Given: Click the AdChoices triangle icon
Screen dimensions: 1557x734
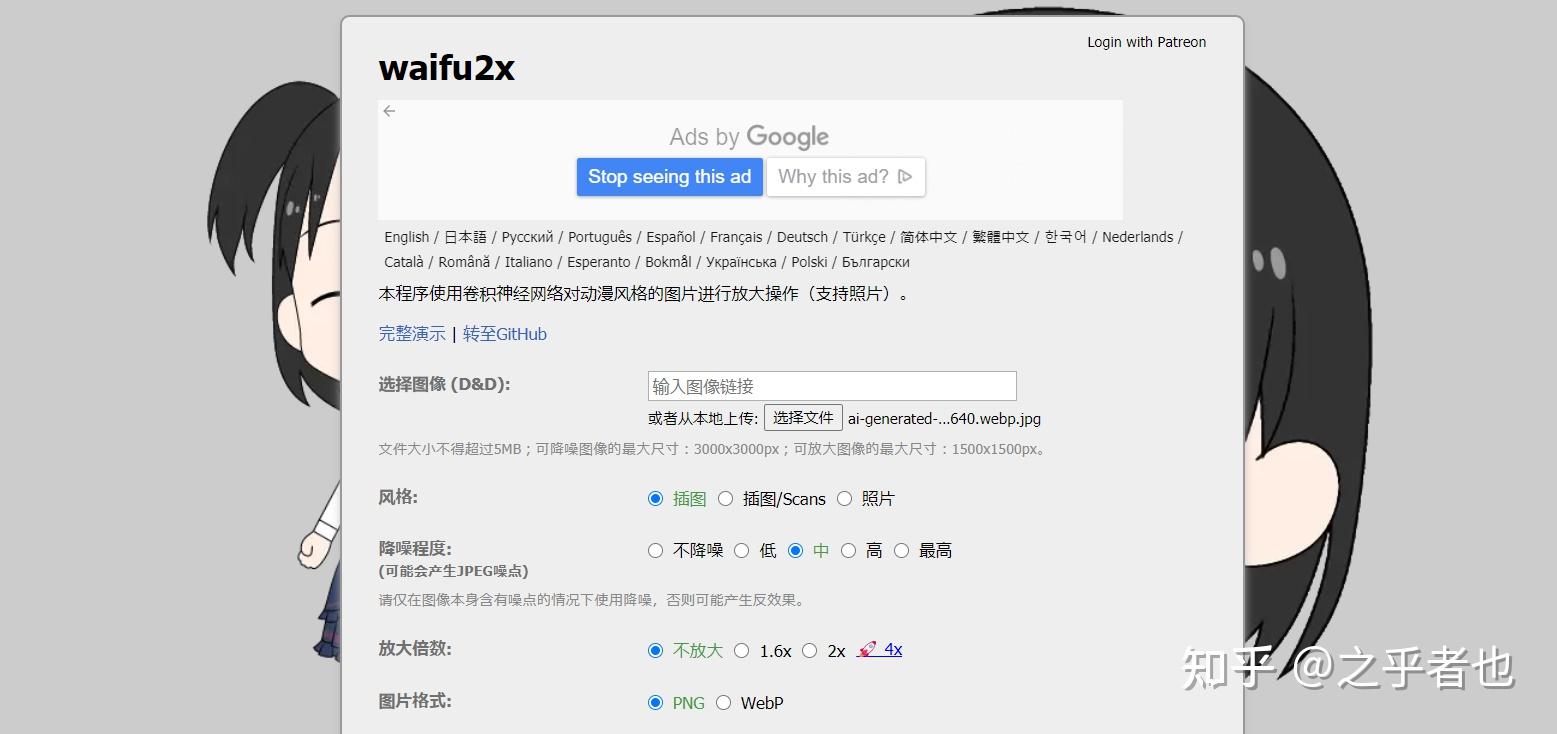Looking at the screenshot, I should (905, 177).
